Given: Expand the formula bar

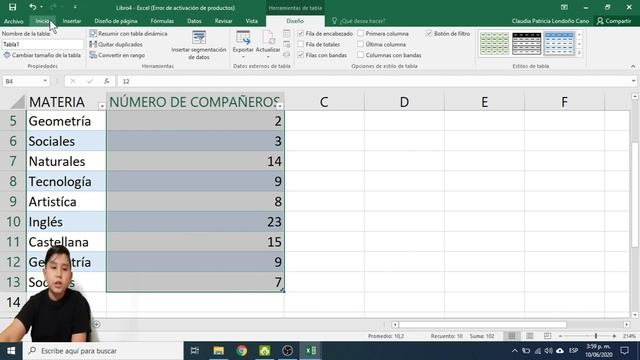Looking at the screenshot, I should point(633,81).
